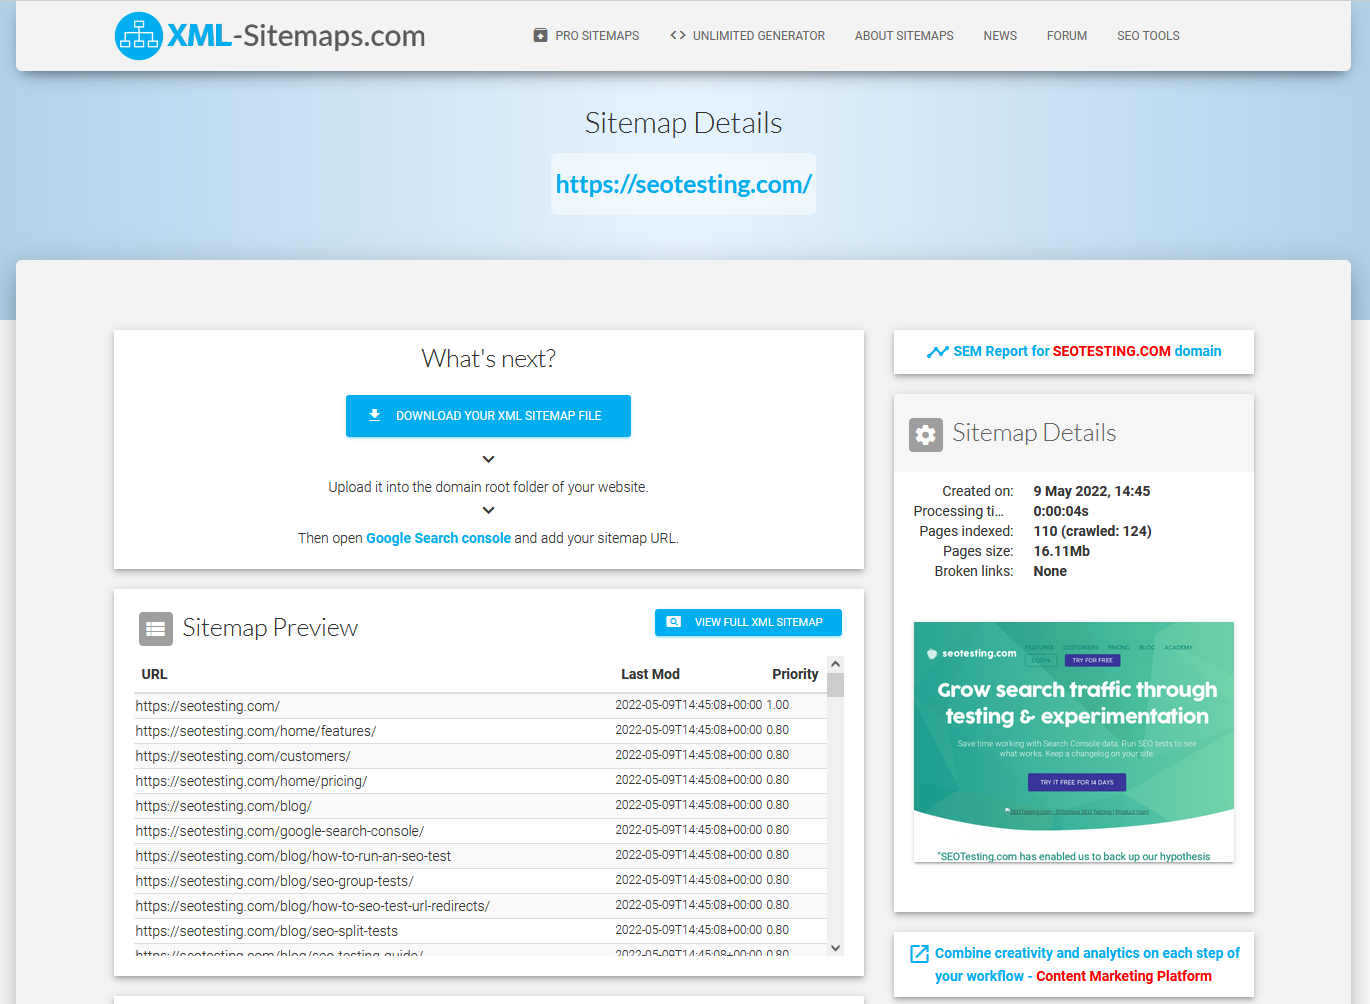Click the download arrow icon on the button
The image size is (1370, 1004).
coord(375,415)
